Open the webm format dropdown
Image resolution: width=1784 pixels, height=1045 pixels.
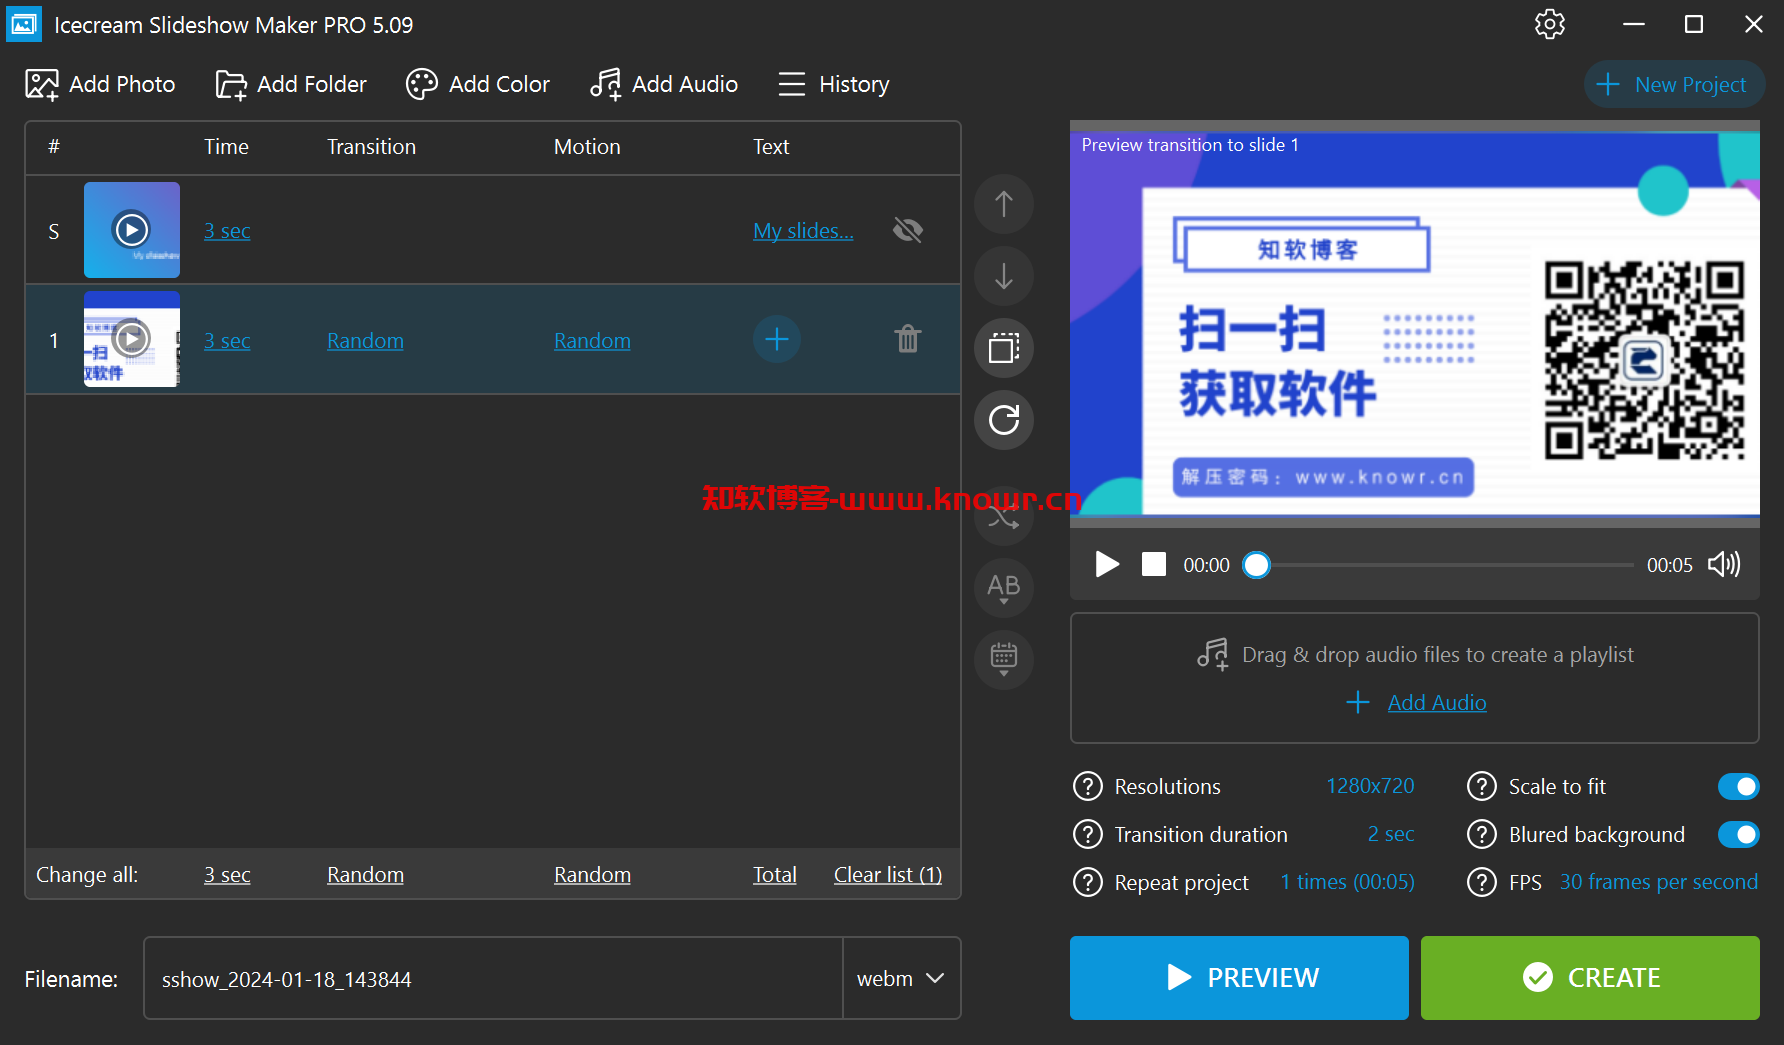click(x=901, y=978)
